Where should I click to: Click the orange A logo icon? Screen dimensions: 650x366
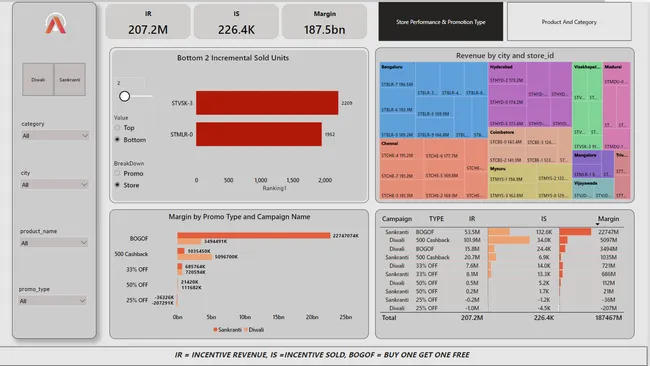coord(56,24)
